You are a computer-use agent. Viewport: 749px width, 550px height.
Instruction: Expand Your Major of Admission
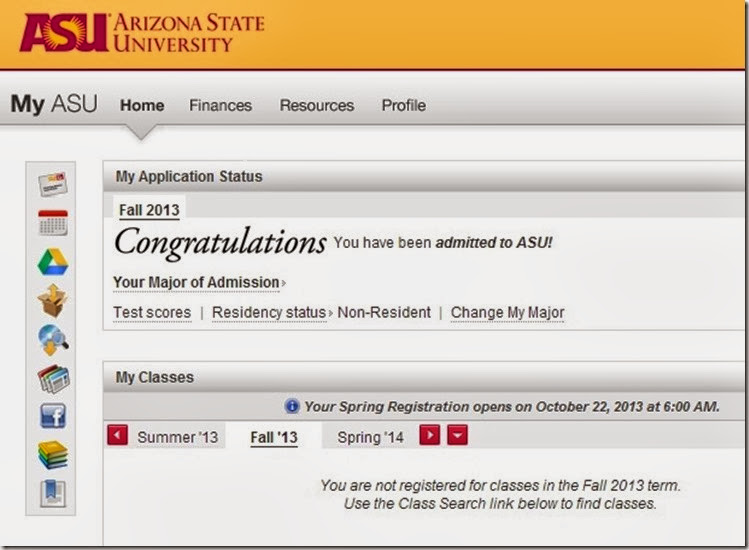pyautogui.click(x=198, y=282)
